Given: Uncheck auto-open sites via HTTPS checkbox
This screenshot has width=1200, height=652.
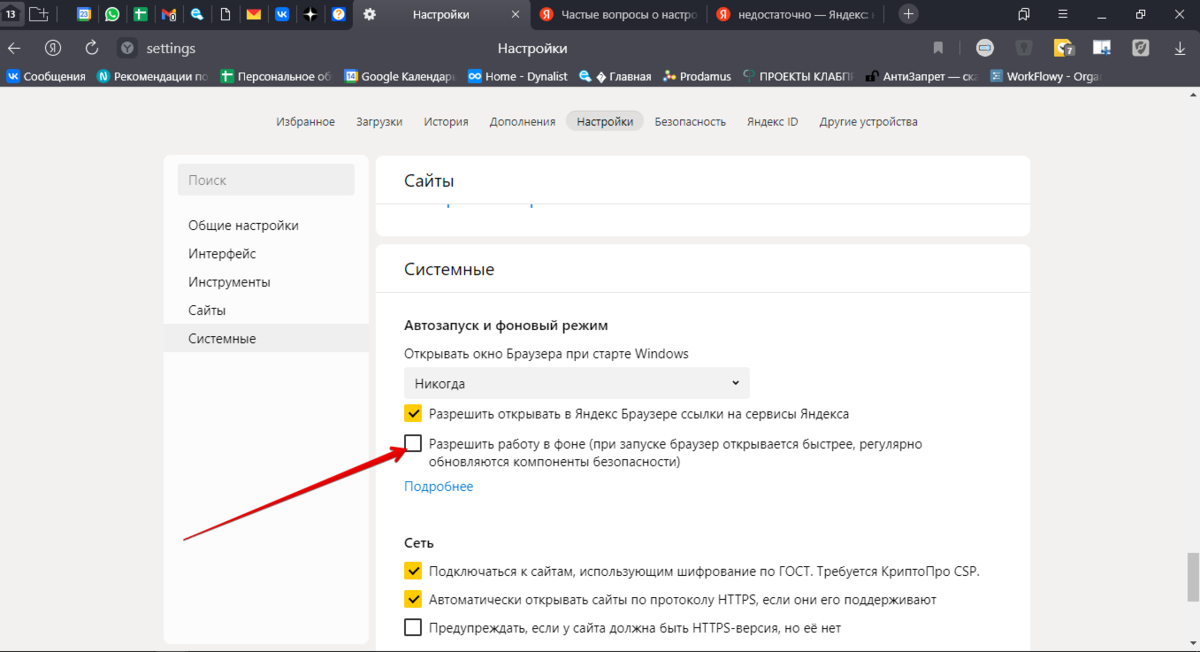Looking at the screenshot, I should tap(413, 599).
